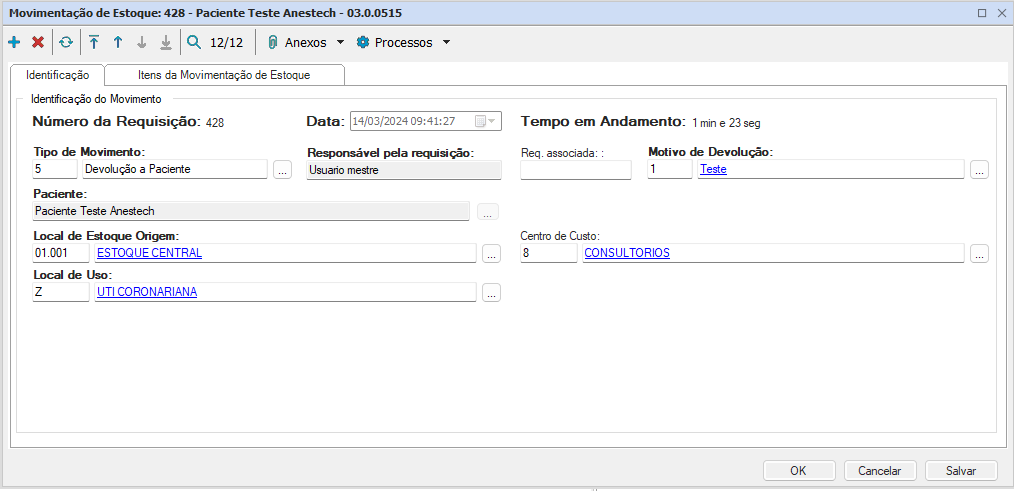Expand the Anexos dropdown arrow
The width and height of the screenshot is (1014, 494).
click(340, 43)
